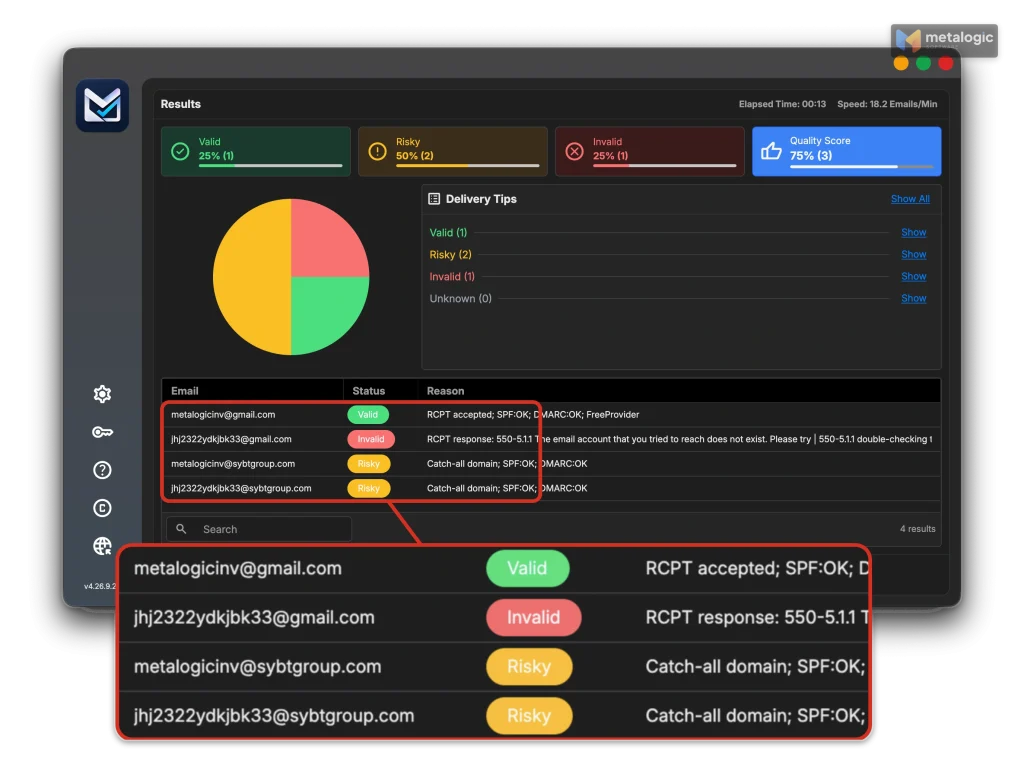Image resolution: width=1024 pixels, height=765 pixels.
Task: Click the green Valid slice of pie chart
Action: (323, 310)
